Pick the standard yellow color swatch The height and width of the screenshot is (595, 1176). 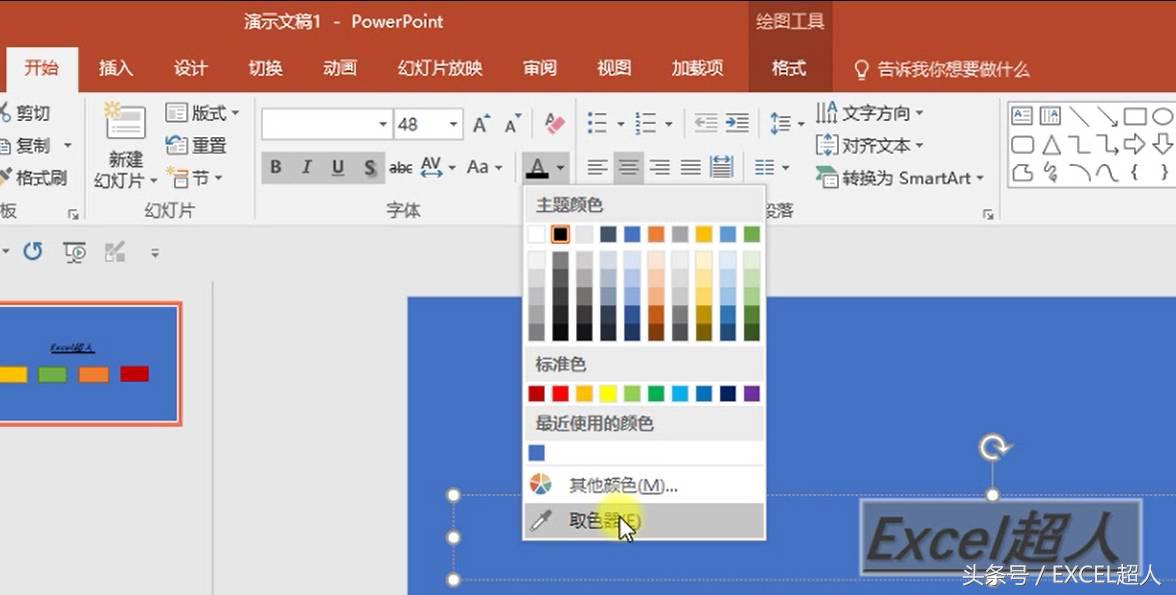608,393
